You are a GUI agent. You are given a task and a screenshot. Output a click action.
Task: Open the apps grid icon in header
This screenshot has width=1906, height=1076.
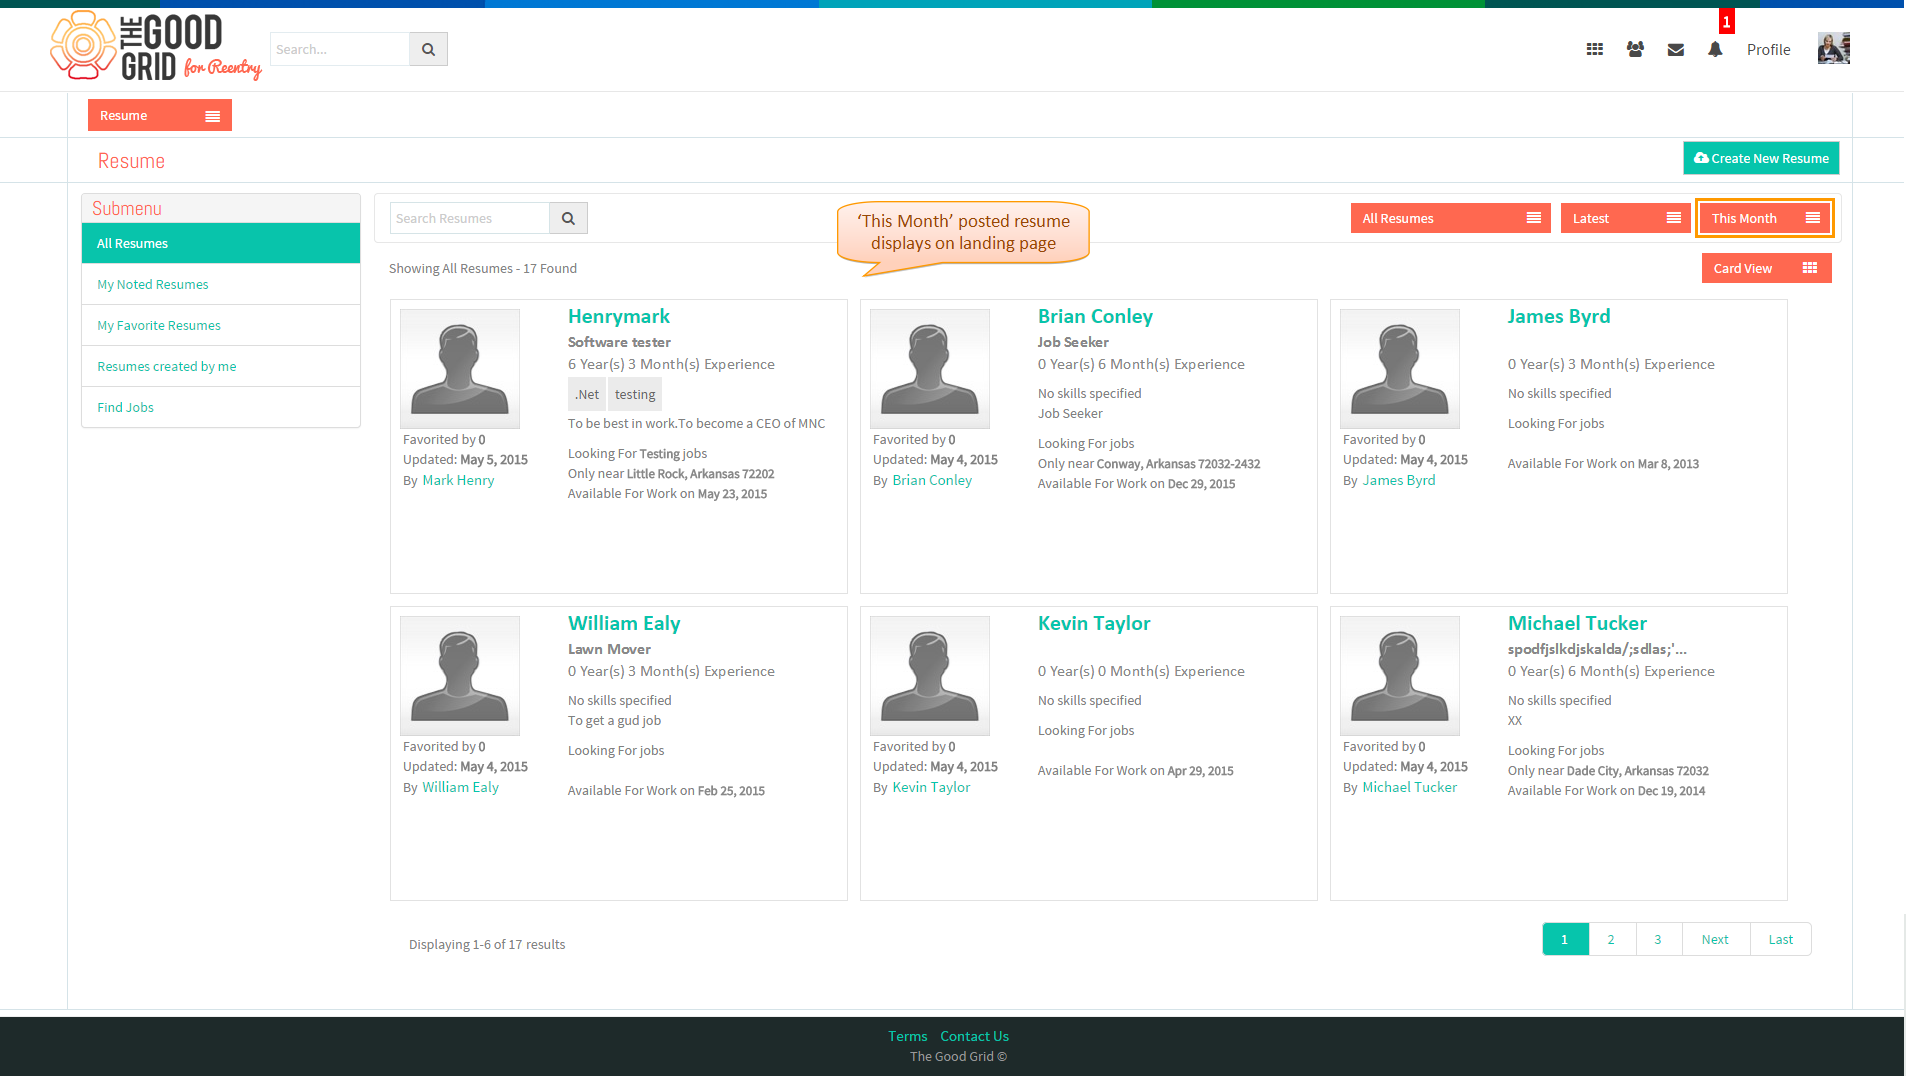coord(1595,49)
